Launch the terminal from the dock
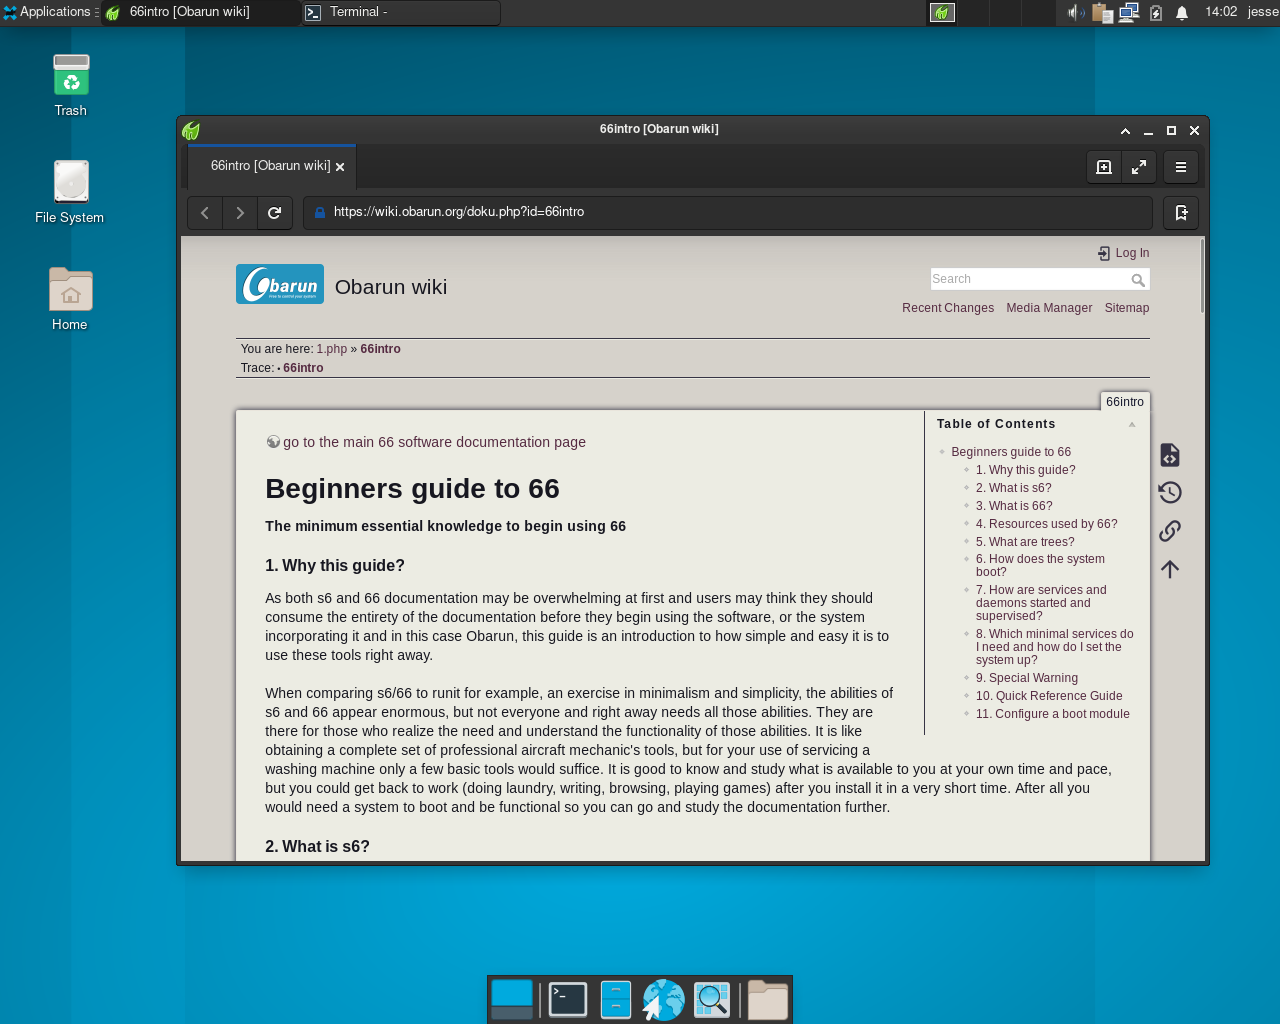The height and width of the screenshot is (1024, 1280). pos(568,999)
